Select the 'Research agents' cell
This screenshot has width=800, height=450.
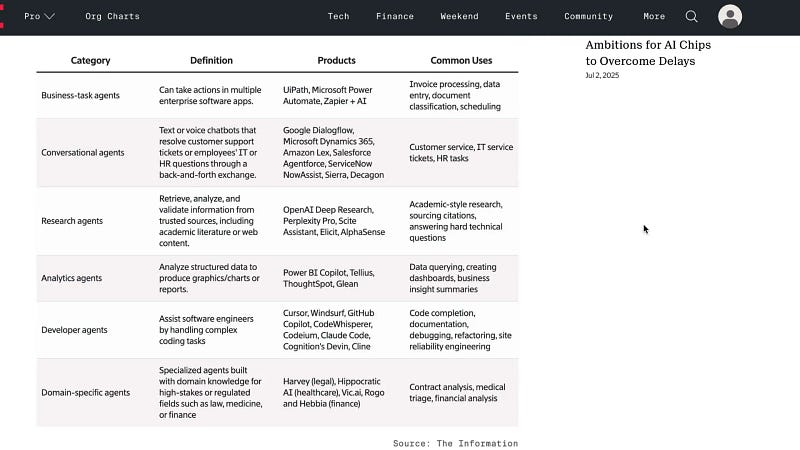pyautogui.click(x=72, y=221)
